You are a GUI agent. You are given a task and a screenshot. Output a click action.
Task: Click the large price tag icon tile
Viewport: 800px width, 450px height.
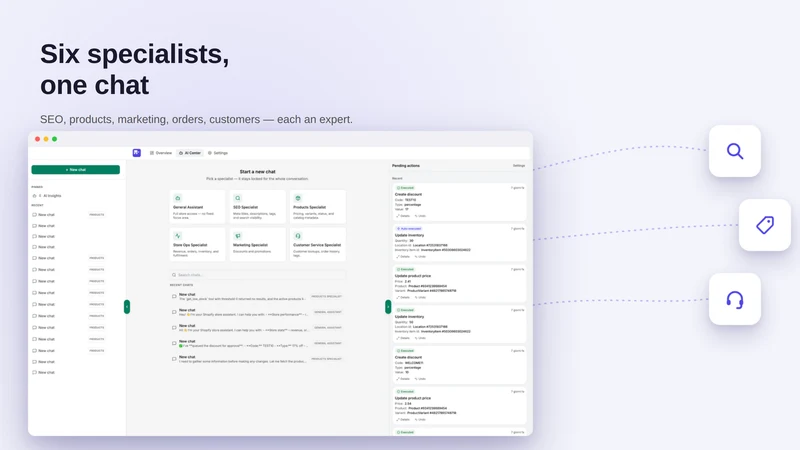coord(765,225)
